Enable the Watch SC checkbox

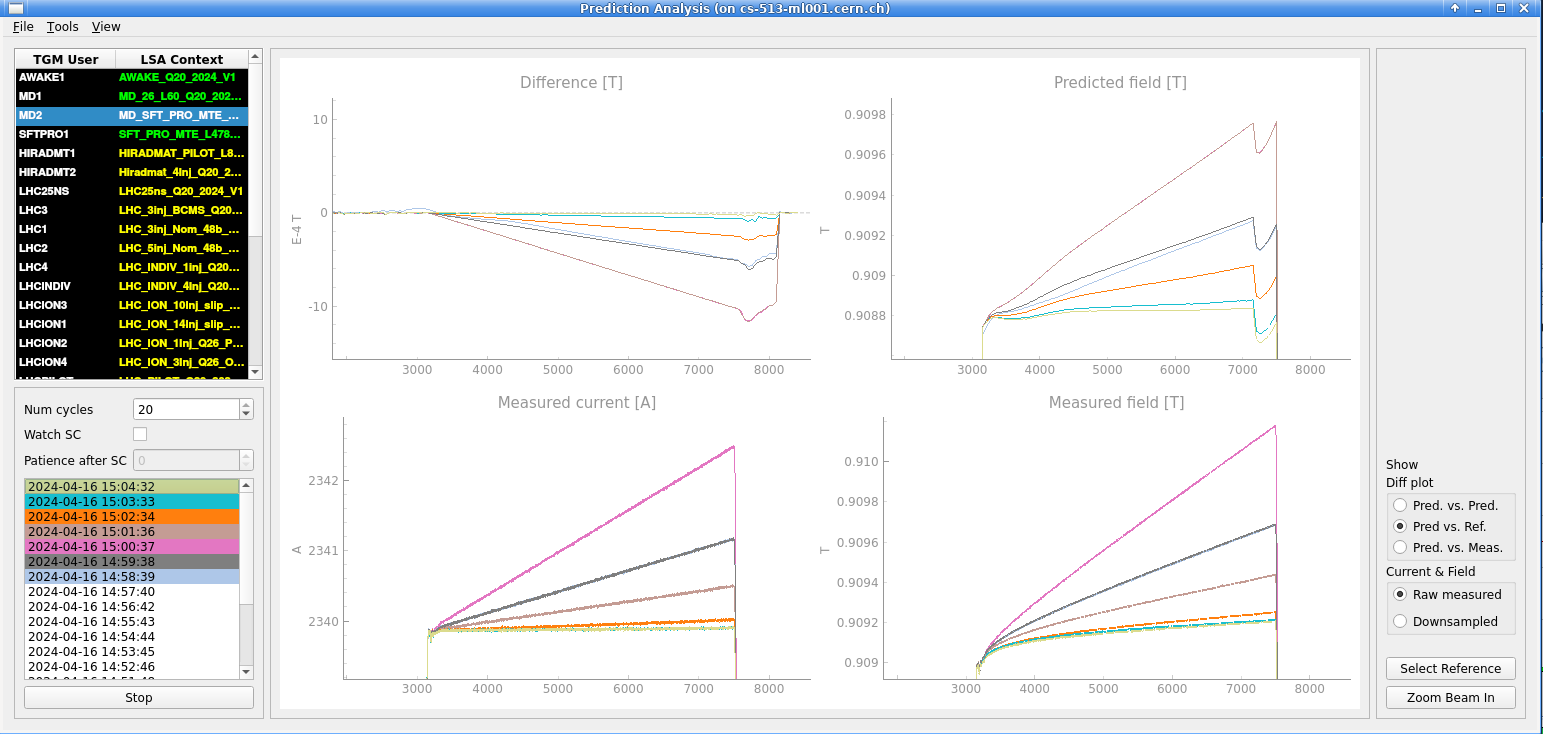(140, 434)
